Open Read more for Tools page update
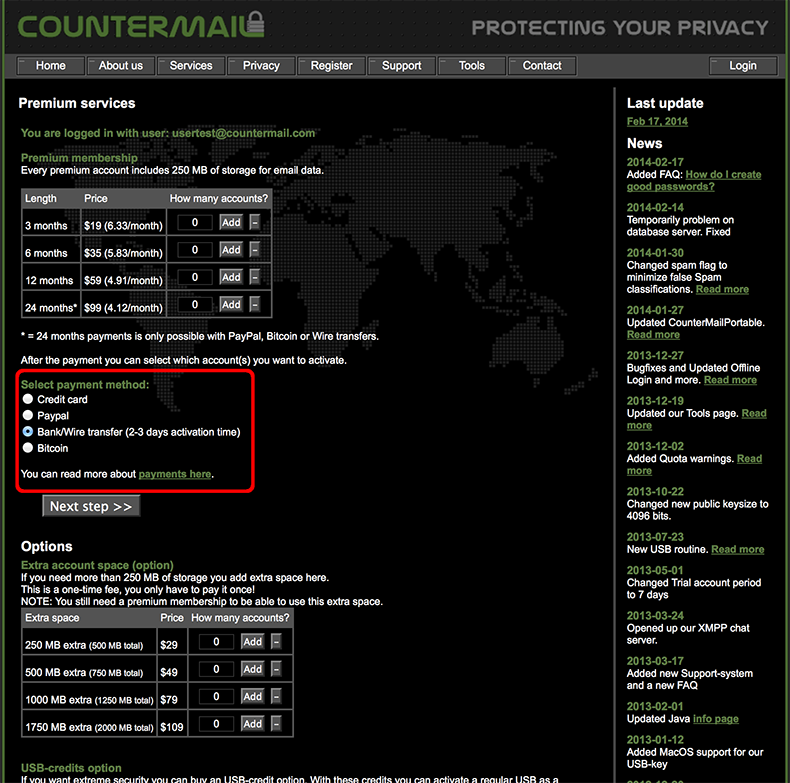Viewport: 790px width, 783px height. tap(696, 419)
